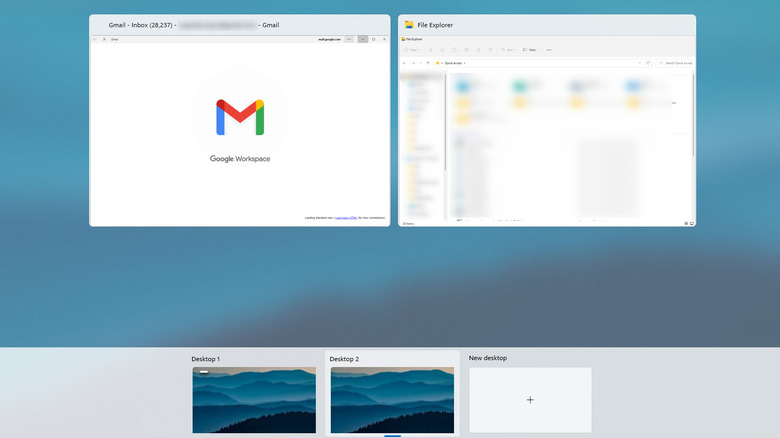Switch to the Gmail Inbox window thumbnail
The width and height of the screenshot is (780, 438).
[x=239, y=120]
